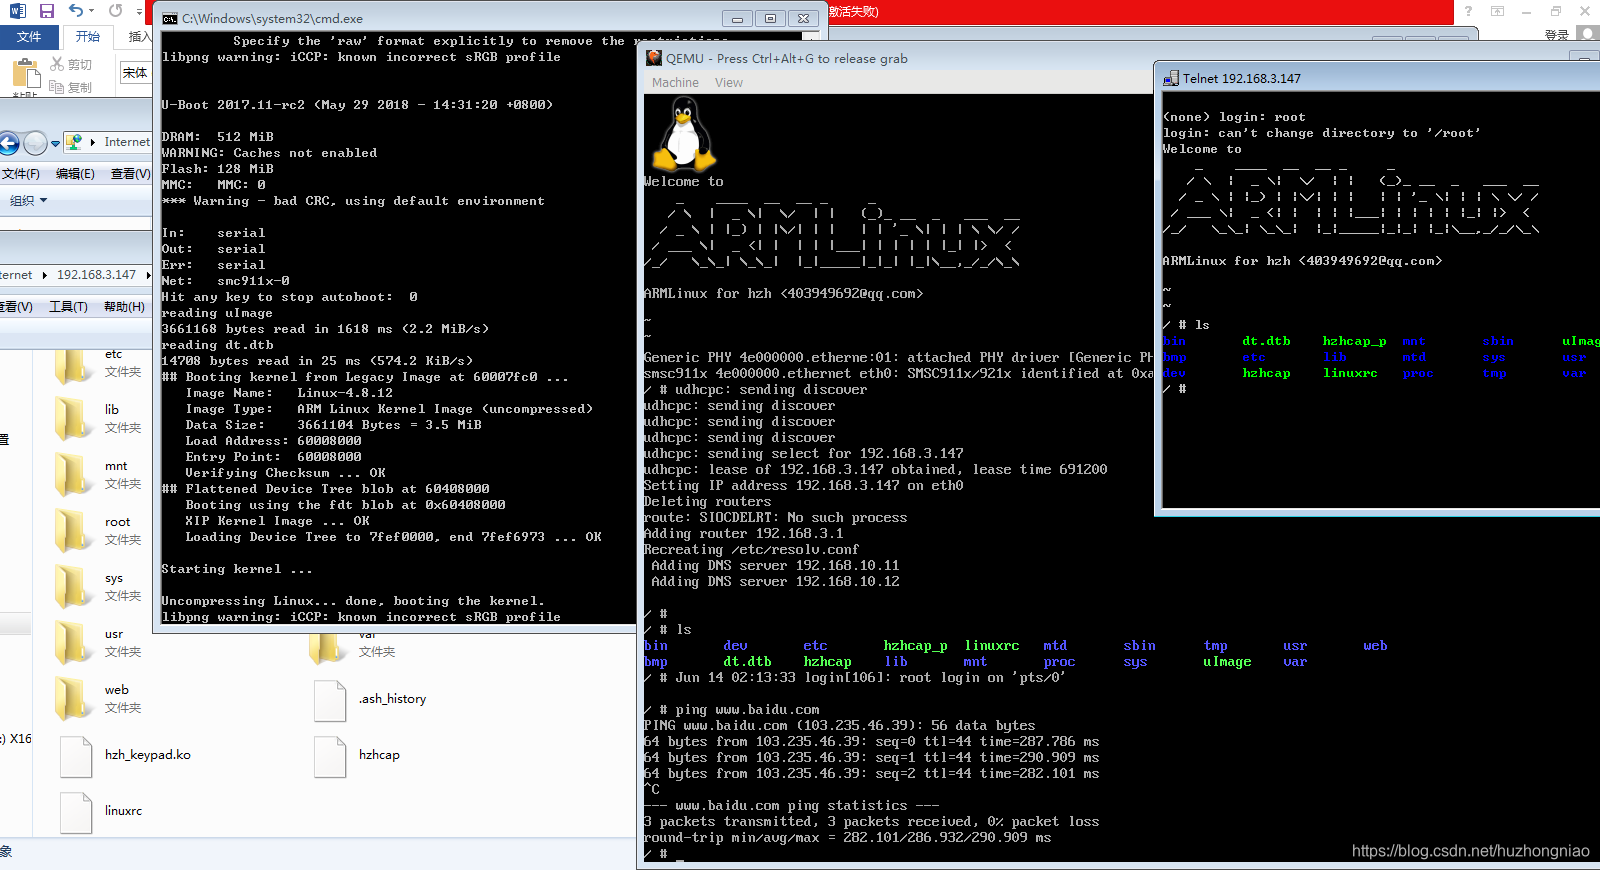The image size is (1600, 870).
Task: Click the Telnet window title icon
Action: coord(1171,78)
